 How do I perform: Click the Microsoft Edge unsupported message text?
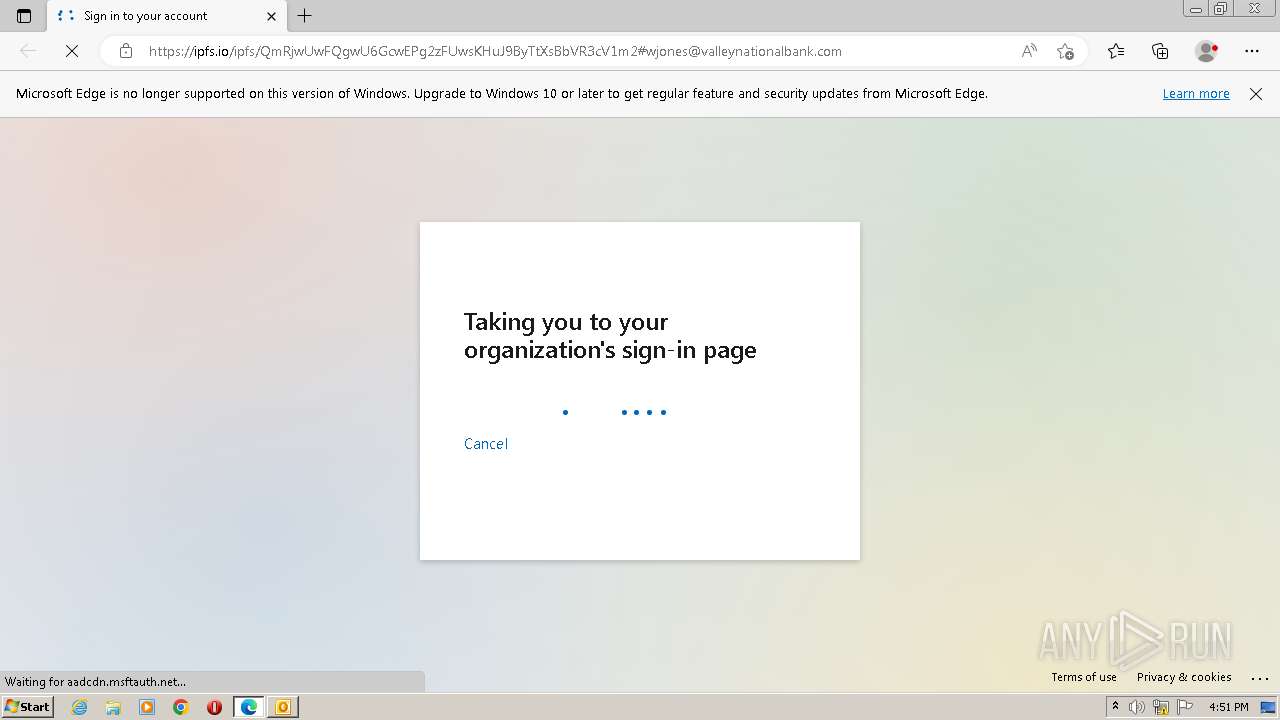point(502,94)
